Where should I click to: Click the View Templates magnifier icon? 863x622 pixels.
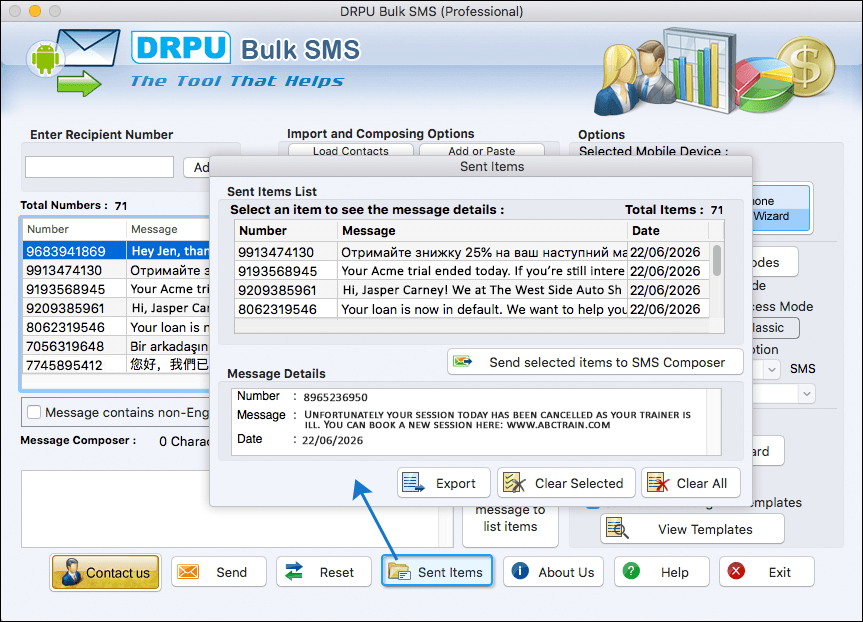(x=617, y=528)
